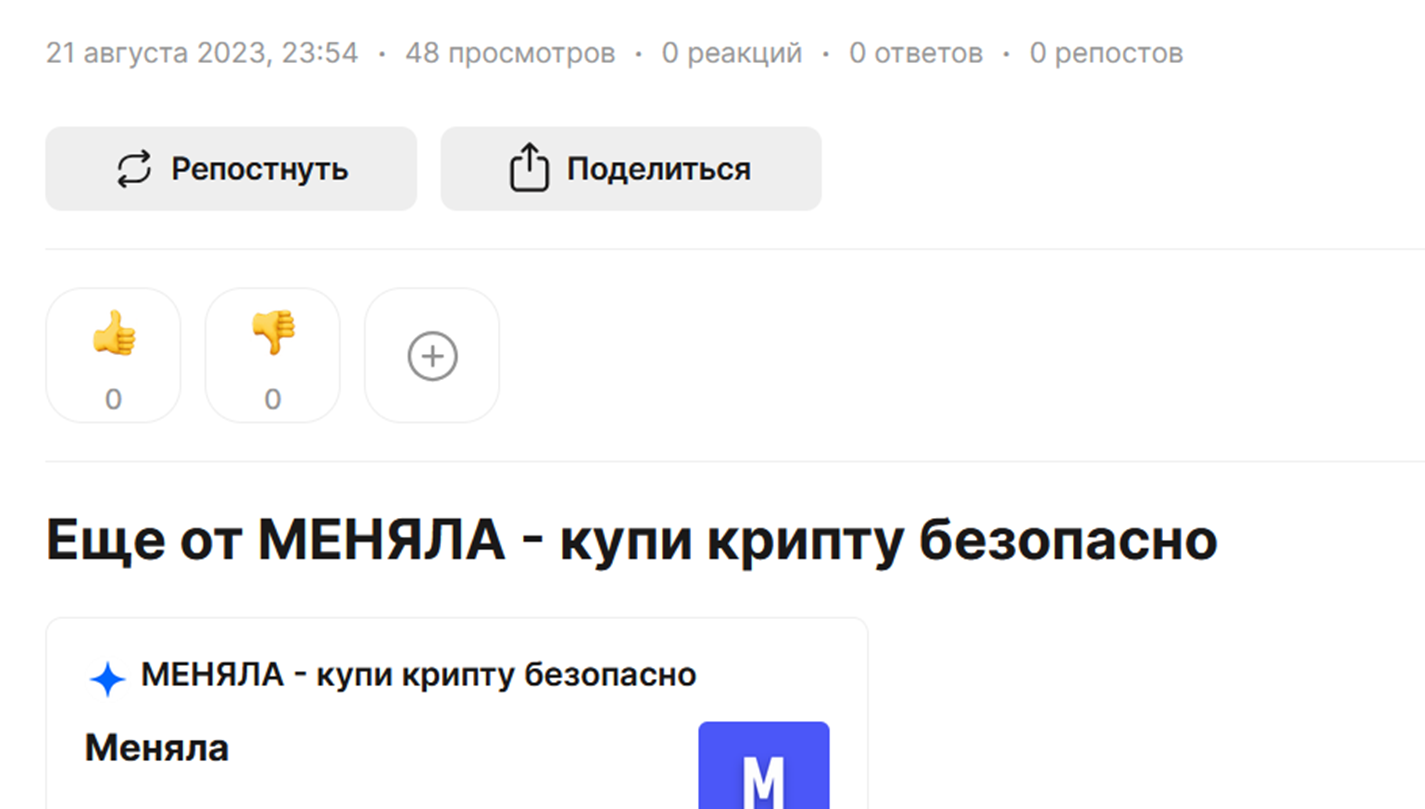Click heading Еще от МЕНЯЛА - купи крипту безопасно
Screen dimensions: 1425x809
click(x=632, y=541)
